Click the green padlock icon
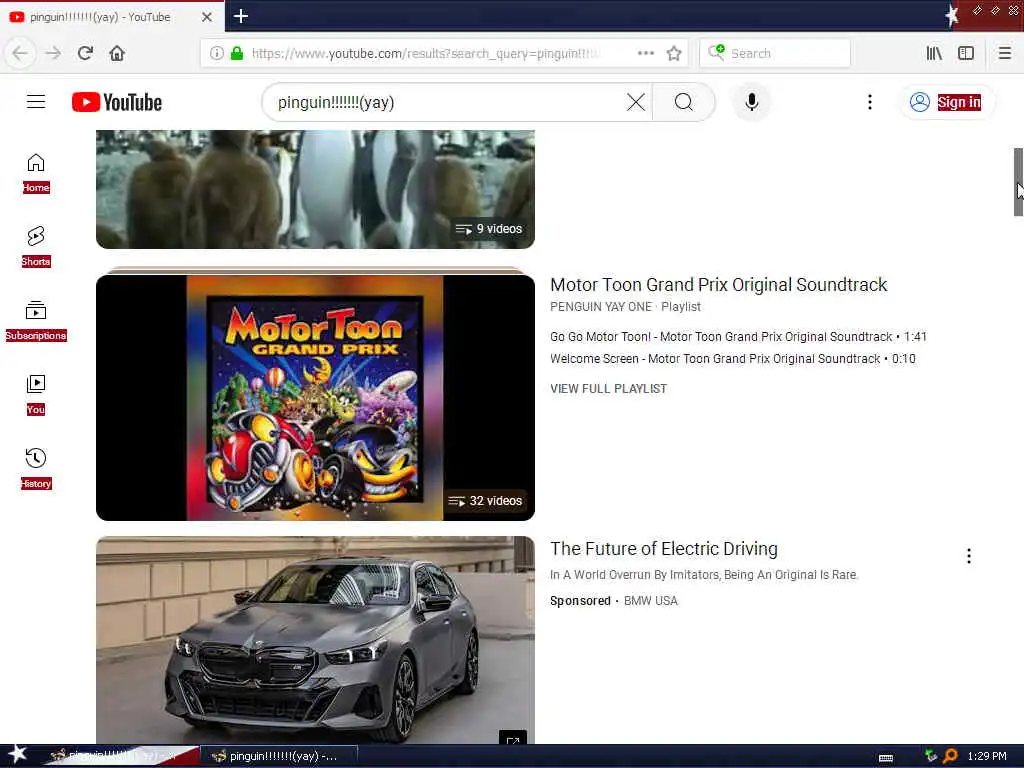The width and height of the screenshot is (1024, 768). (x=237, y=53)
